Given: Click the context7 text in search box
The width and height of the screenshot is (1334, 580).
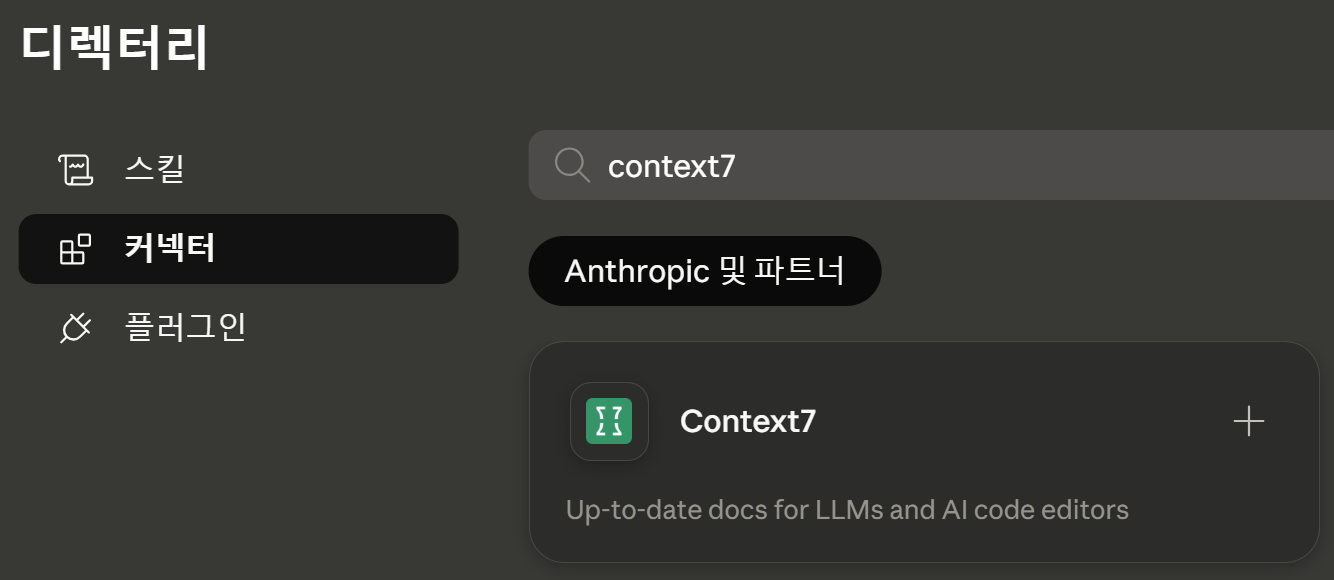Looking at the screenshot, I should (x=672, y=166).
